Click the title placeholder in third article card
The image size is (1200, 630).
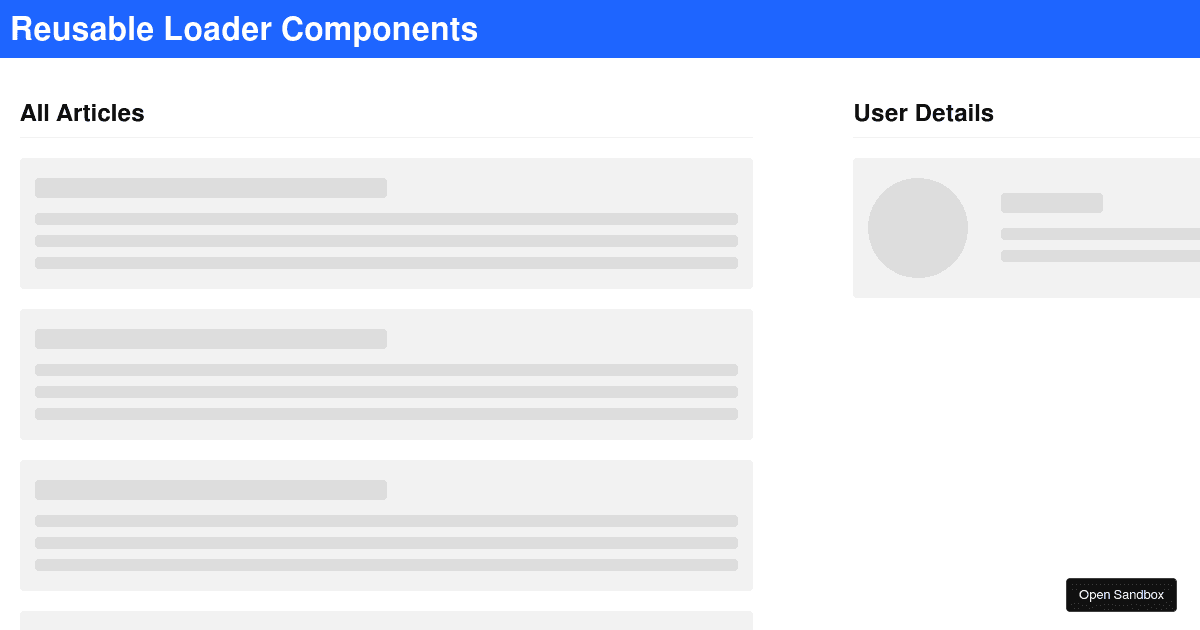(x=210, y=490)
